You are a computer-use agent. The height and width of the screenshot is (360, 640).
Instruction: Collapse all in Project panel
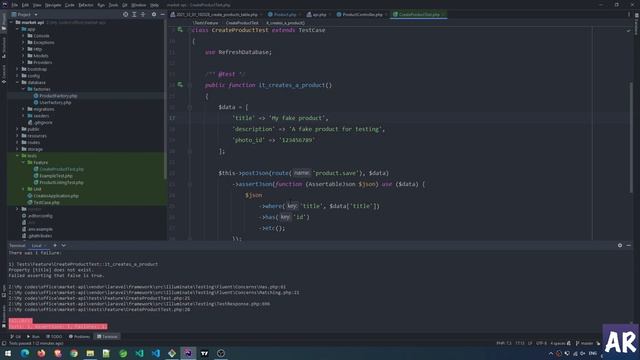(143, 14)
